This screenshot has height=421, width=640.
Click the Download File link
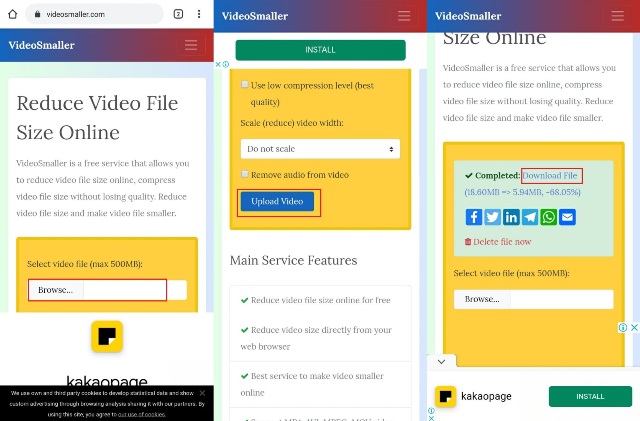coord(550,176)
